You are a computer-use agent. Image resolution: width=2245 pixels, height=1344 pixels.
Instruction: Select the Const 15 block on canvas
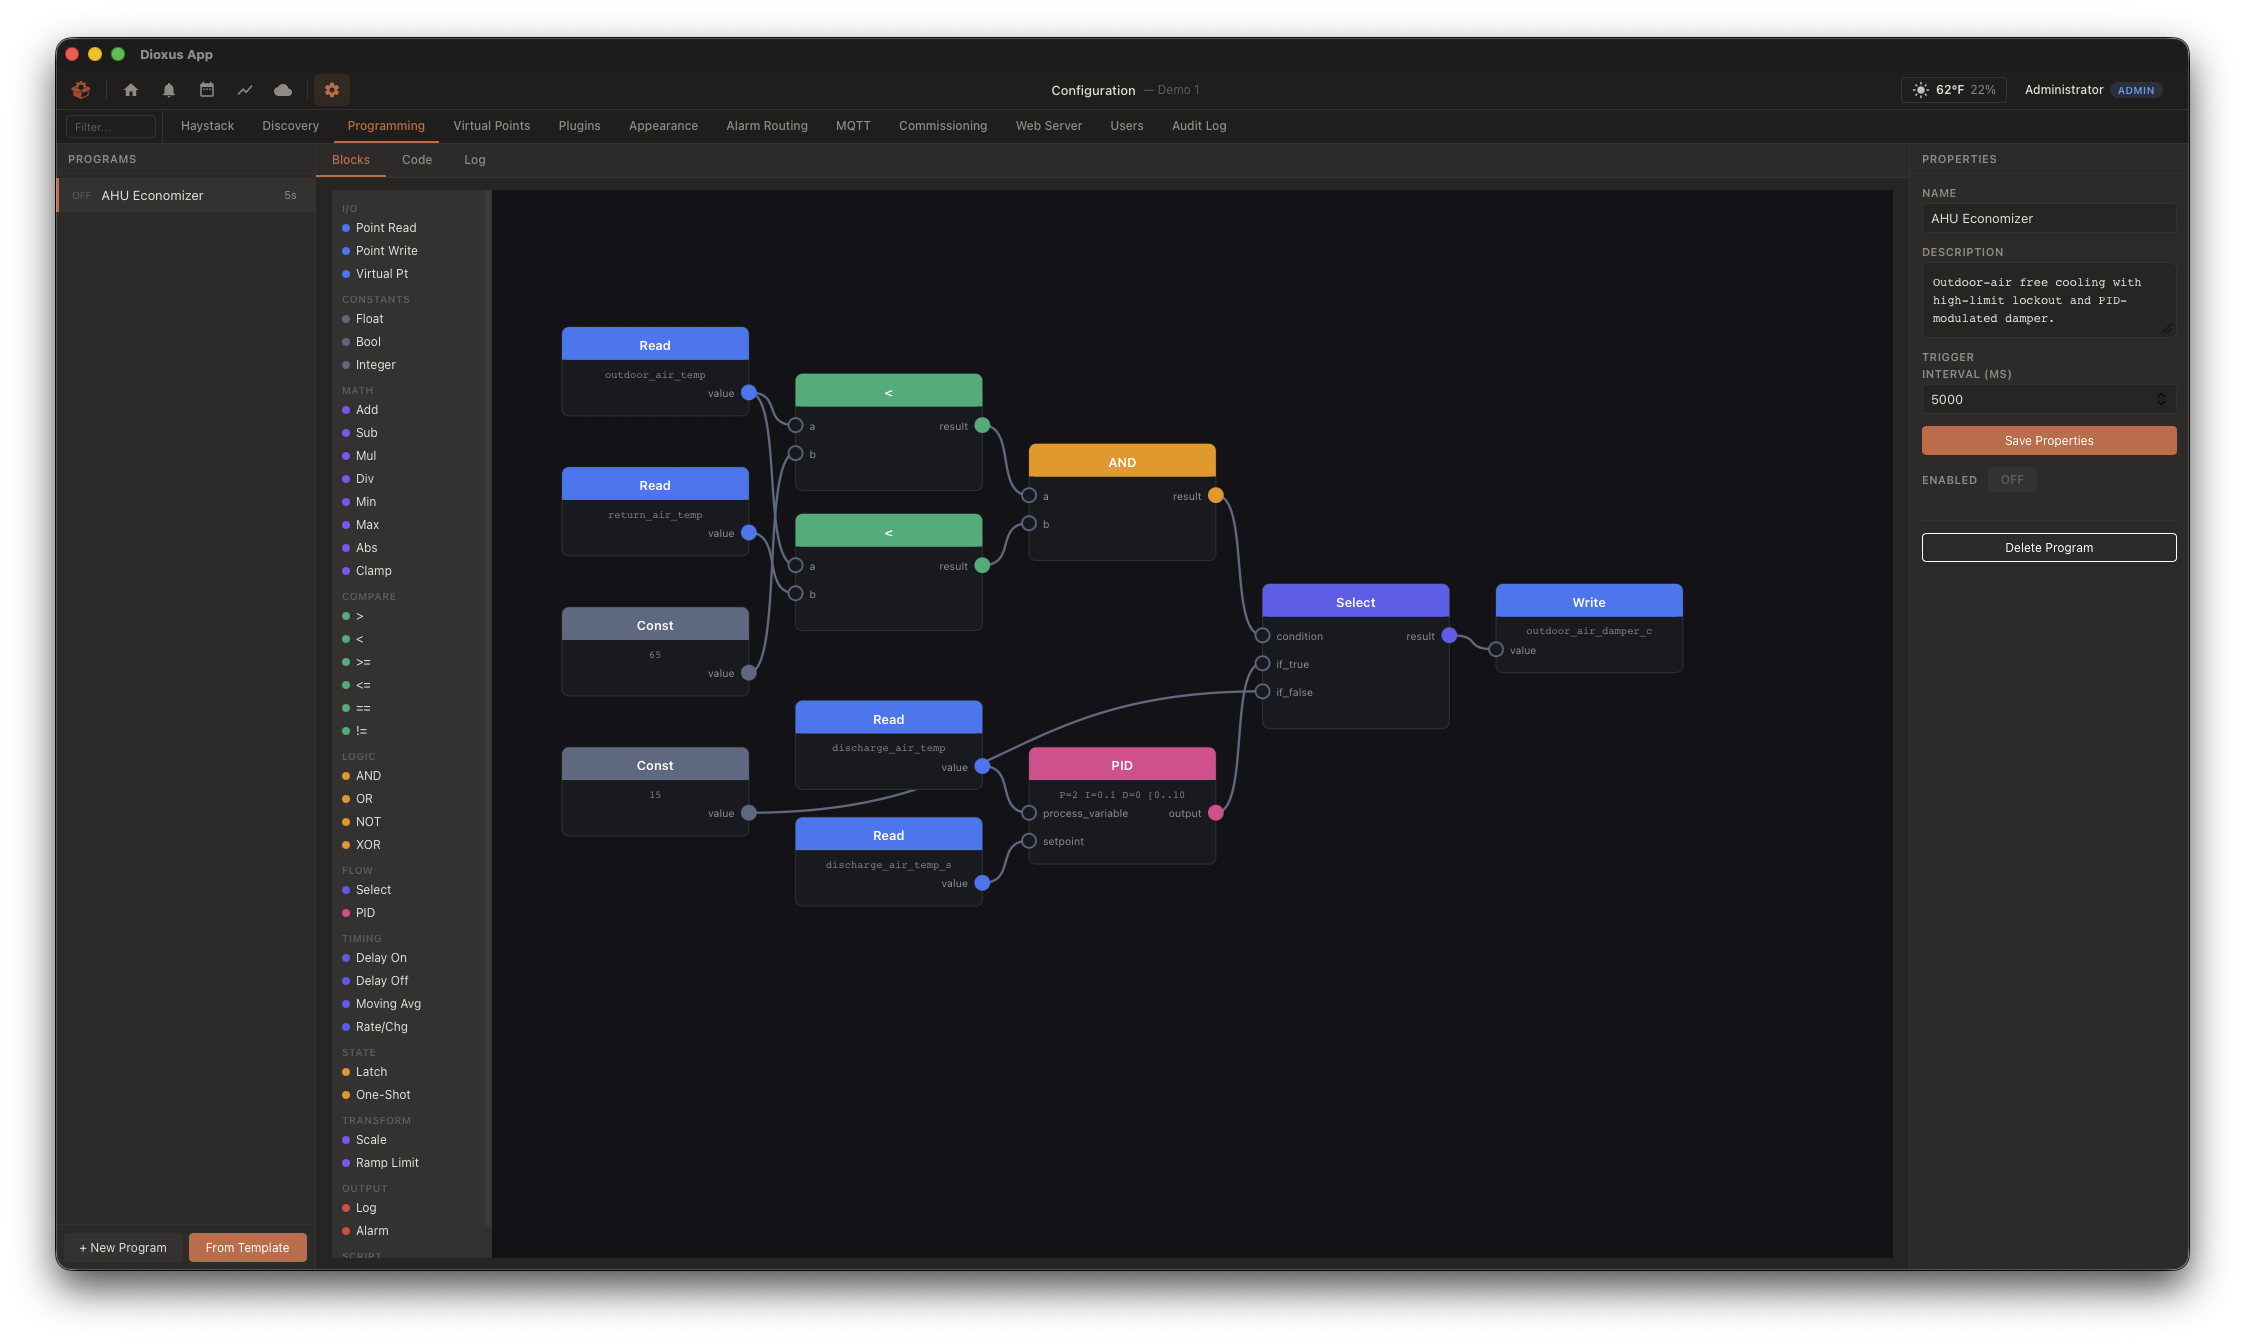(x=655, y=791)
